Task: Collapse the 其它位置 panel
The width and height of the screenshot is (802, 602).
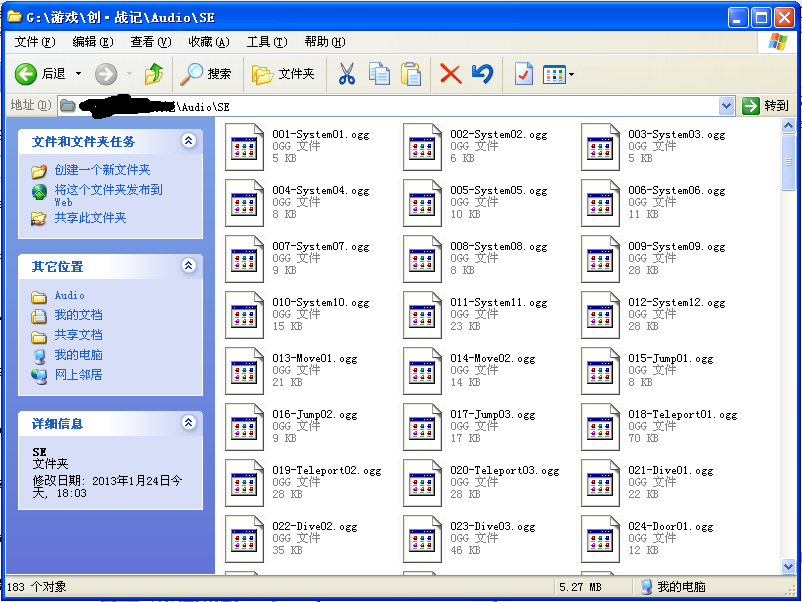Action: tap(188, 265)
